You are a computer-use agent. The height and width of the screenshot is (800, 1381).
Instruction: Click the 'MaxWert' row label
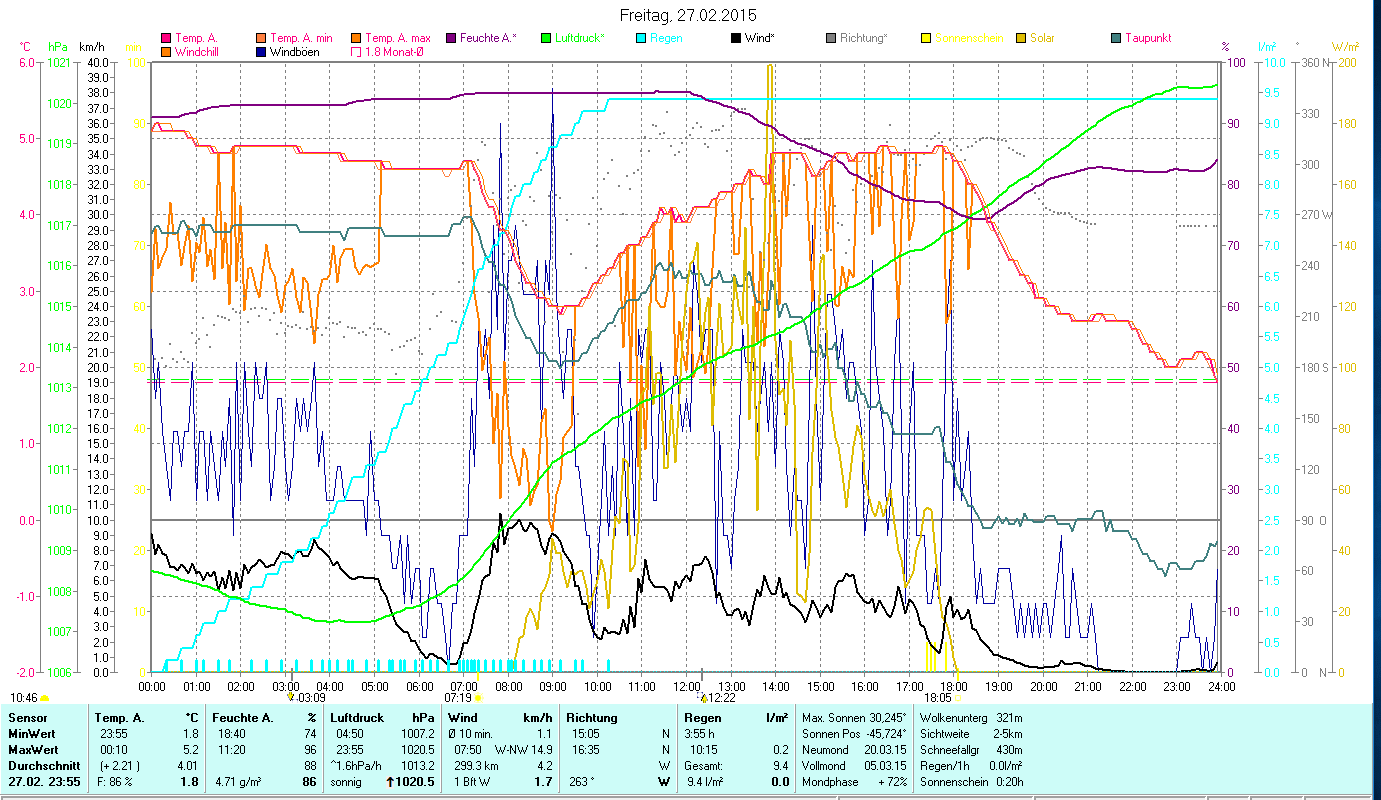(x=33, y=750)
